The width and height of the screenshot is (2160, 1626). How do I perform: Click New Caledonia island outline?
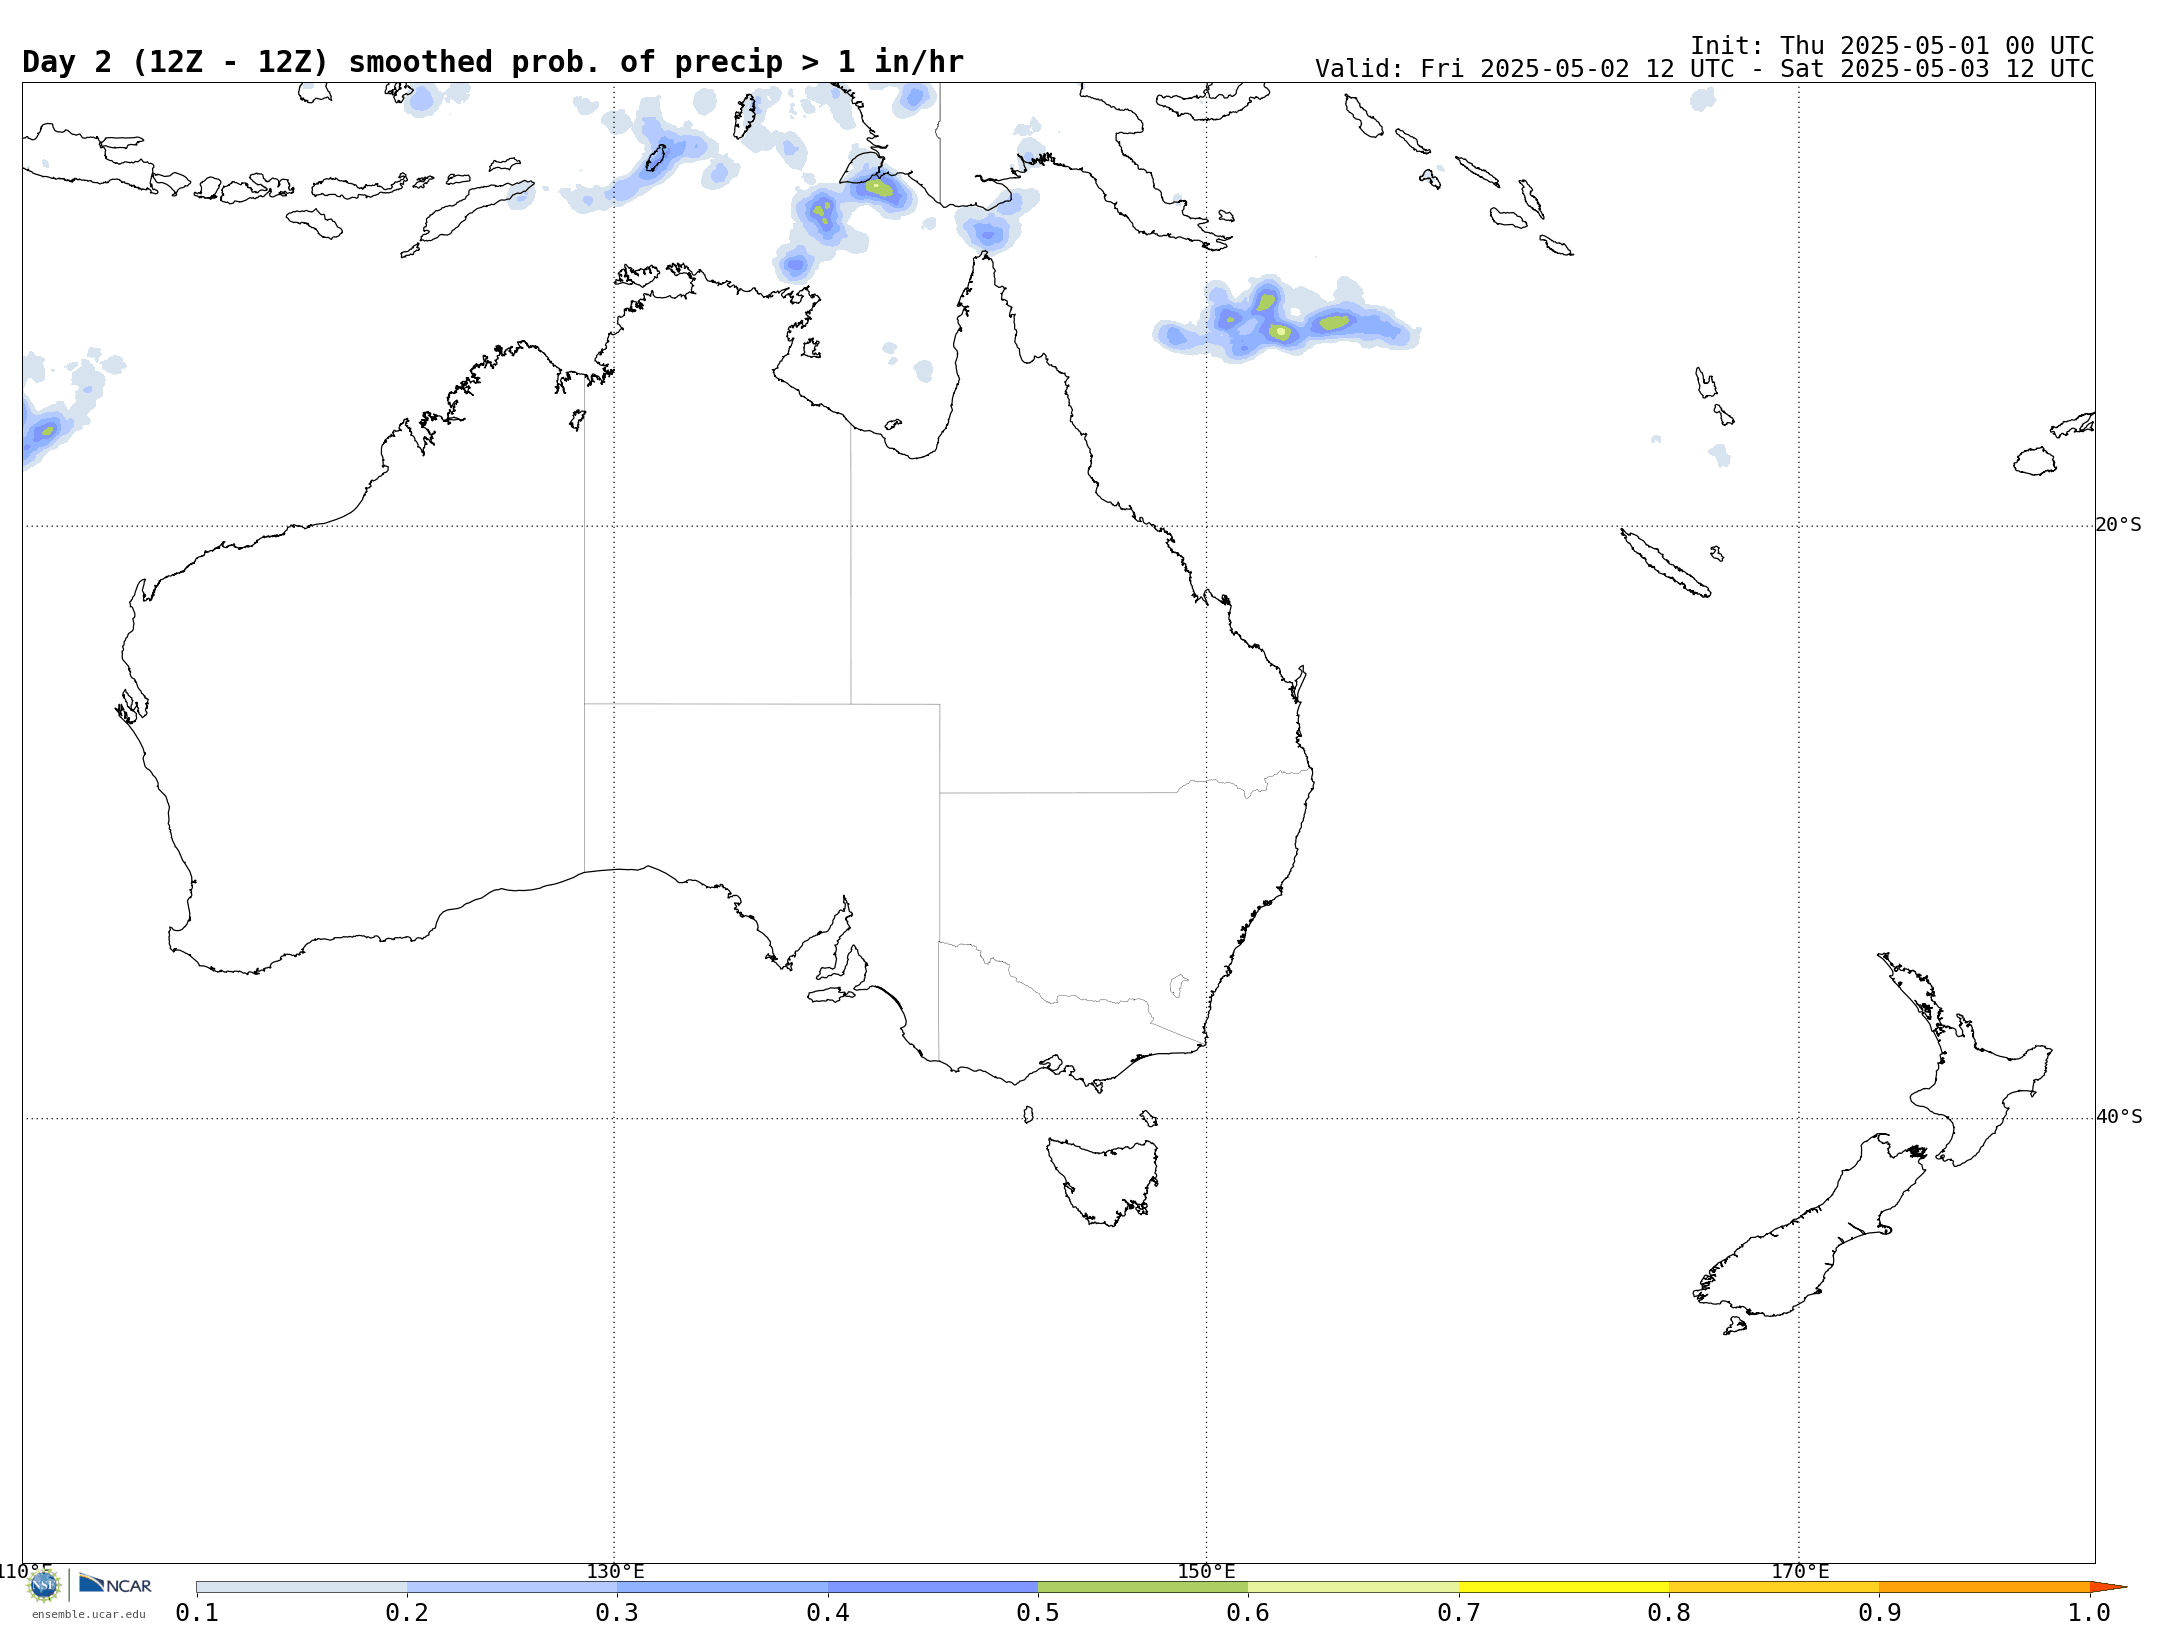[x=1665, y=563]
